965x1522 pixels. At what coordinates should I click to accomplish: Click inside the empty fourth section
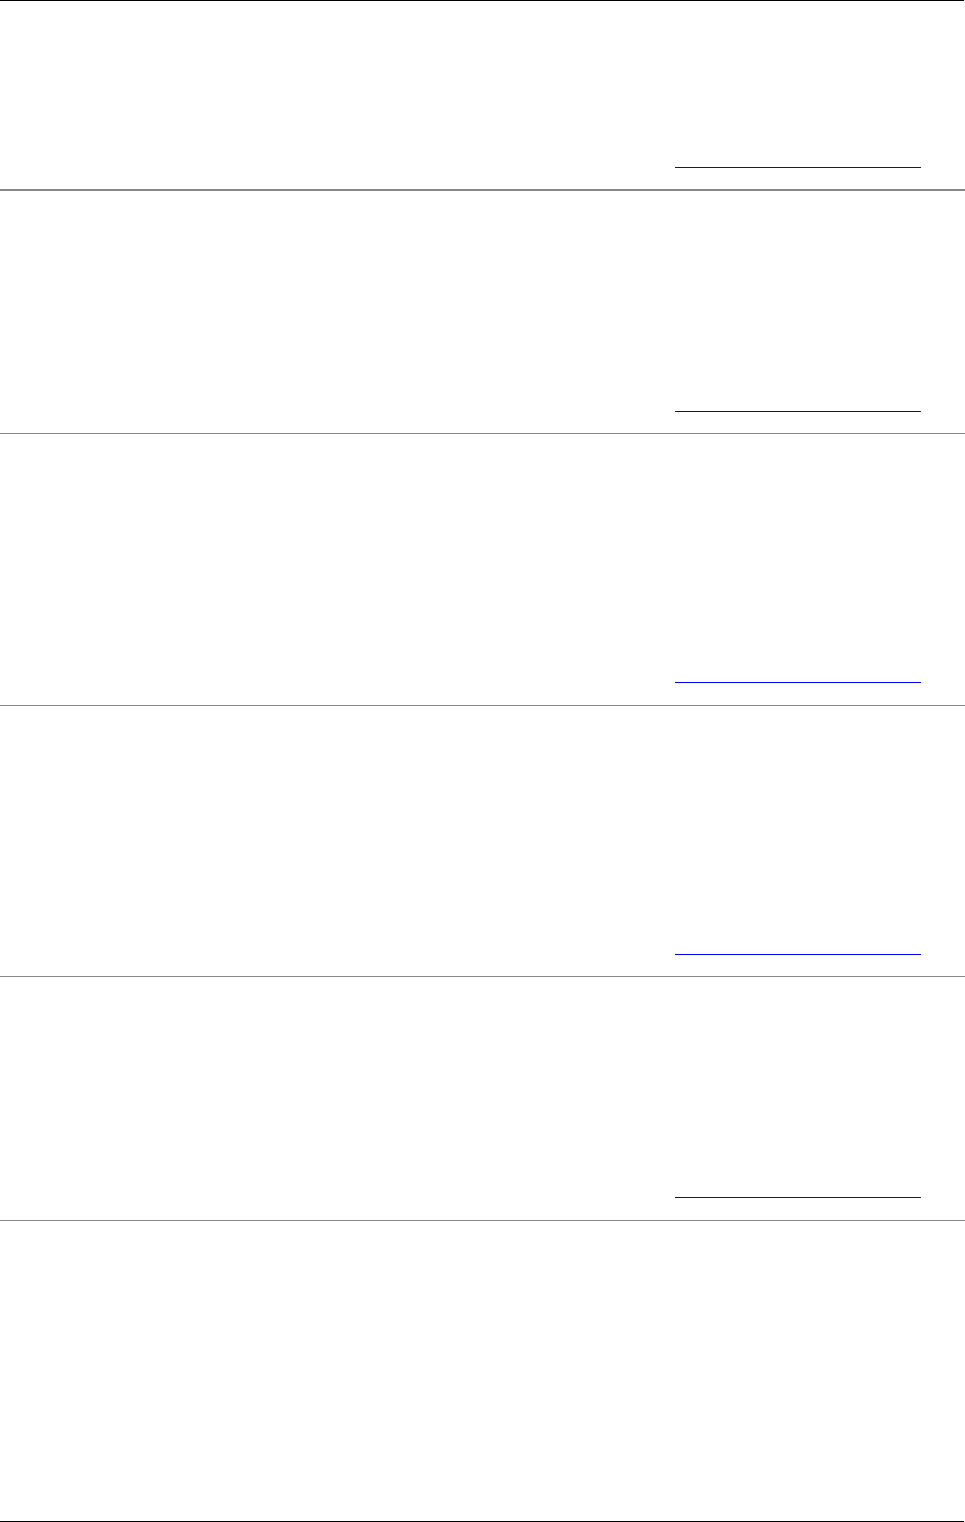point(482,827)
